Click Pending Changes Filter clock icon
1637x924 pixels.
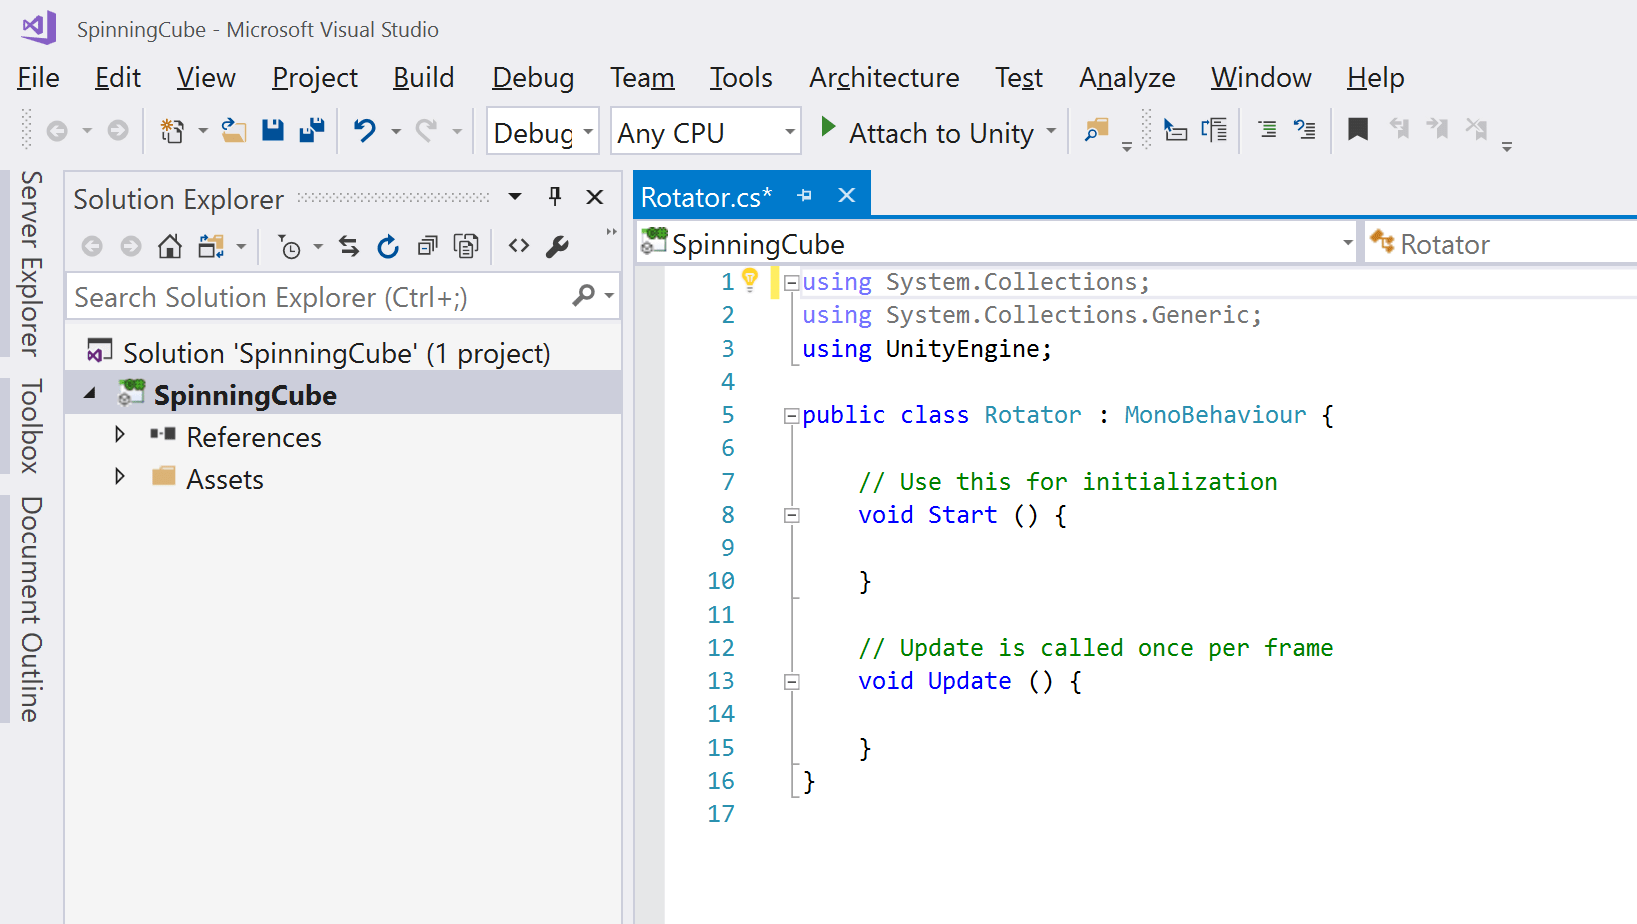click(289, 247)
